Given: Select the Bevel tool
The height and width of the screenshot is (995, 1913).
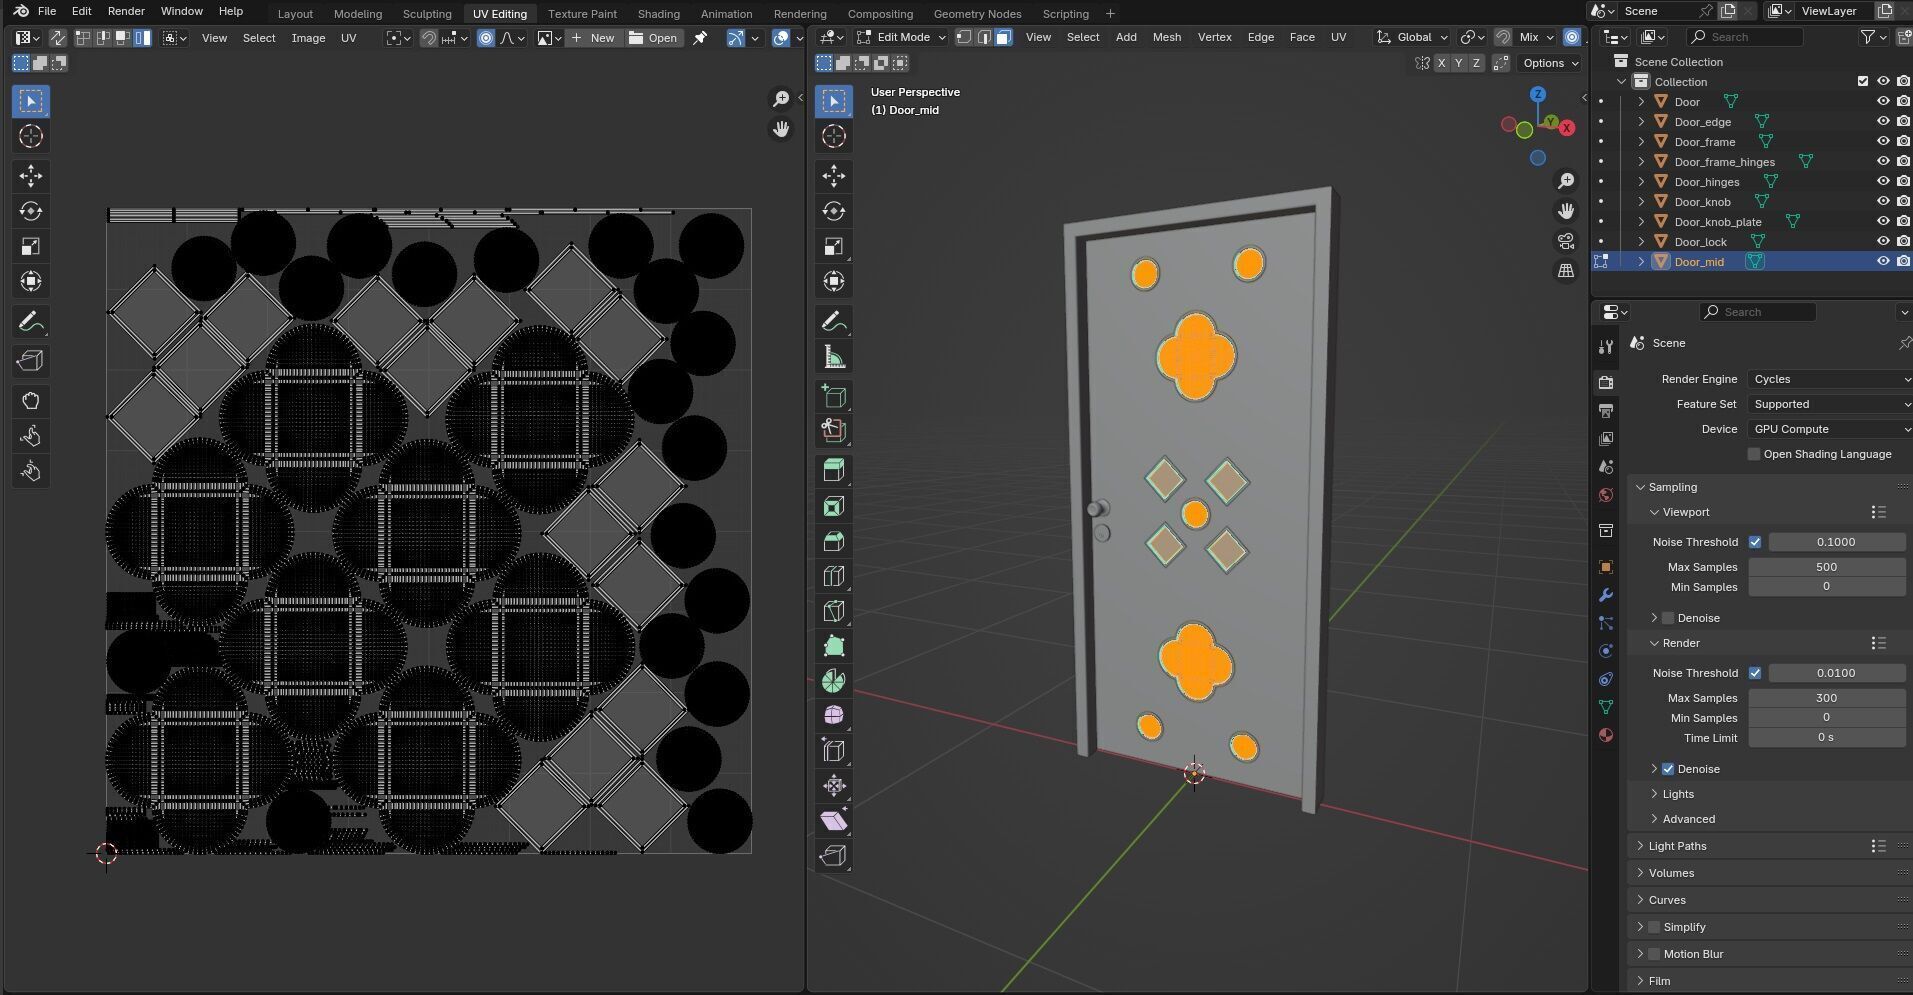Looking at the screenshot, I should 834,541.
